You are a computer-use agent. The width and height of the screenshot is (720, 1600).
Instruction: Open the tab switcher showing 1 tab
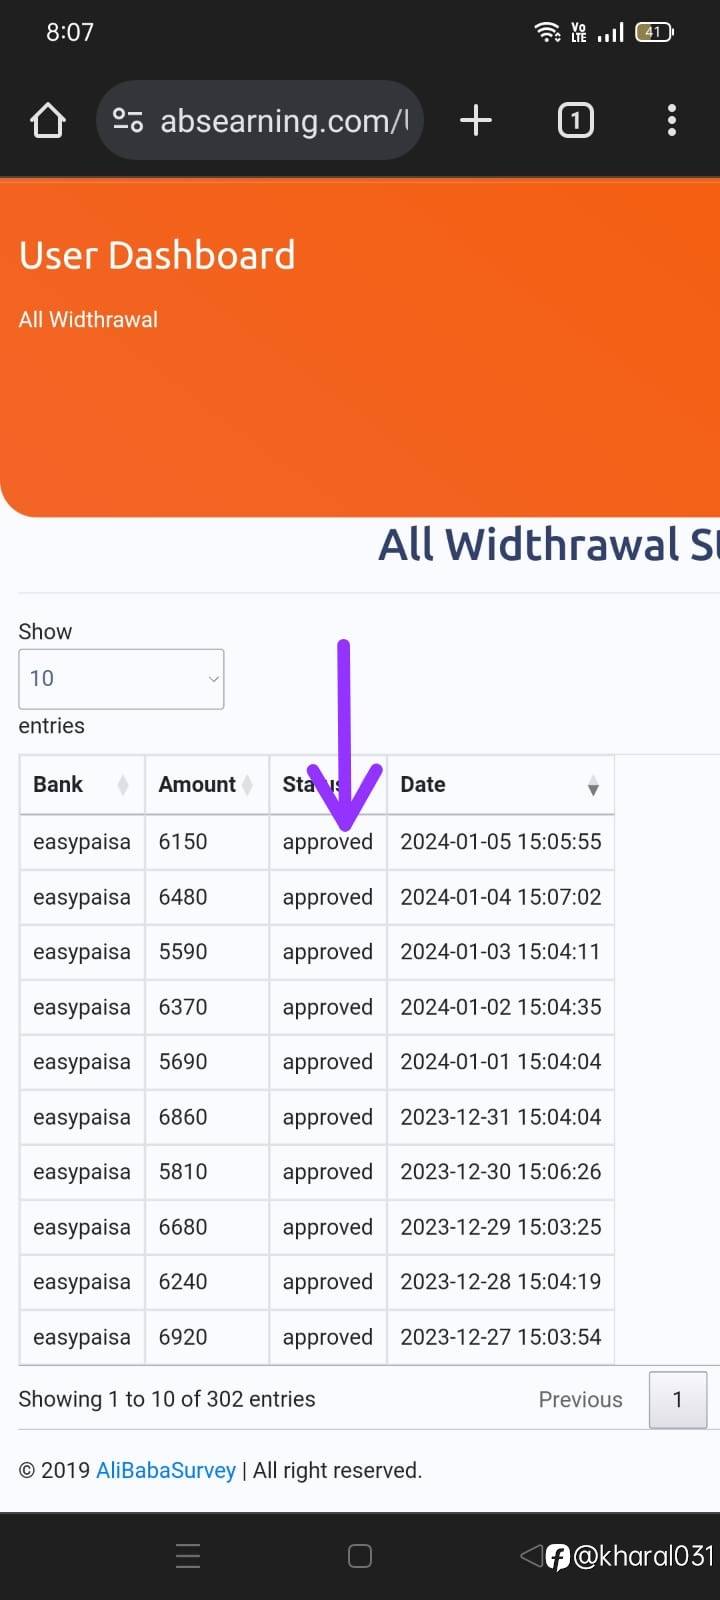click(575, 121)
